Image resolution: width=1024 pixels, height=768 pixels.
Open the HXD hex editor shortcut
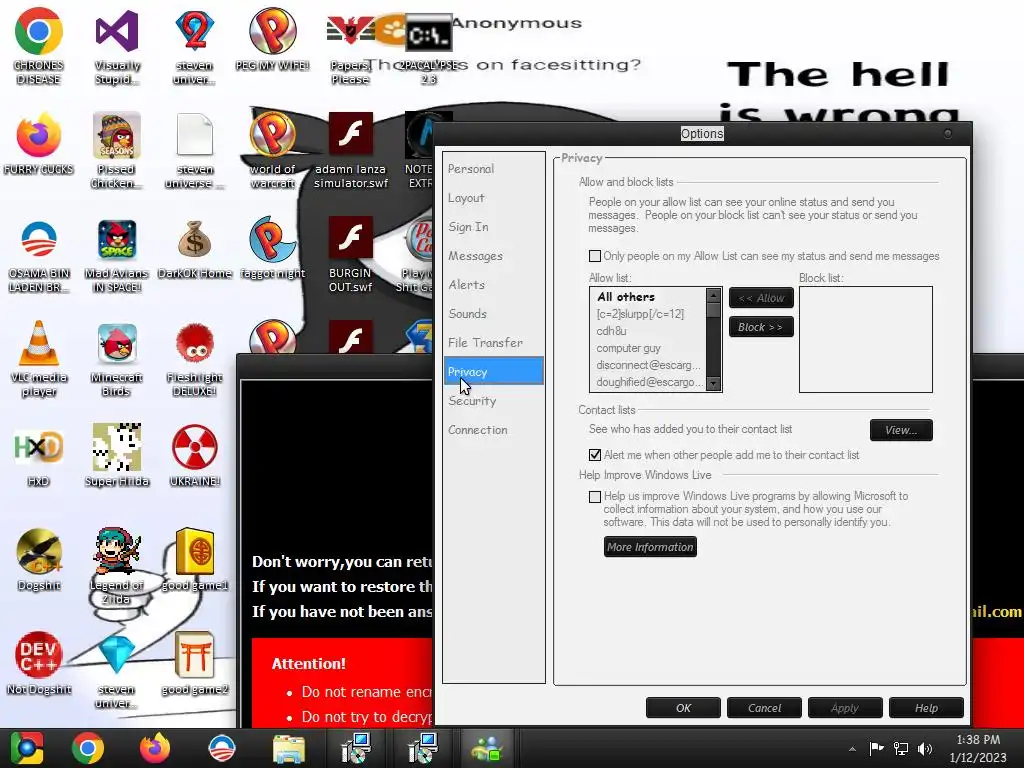point(39,457)
